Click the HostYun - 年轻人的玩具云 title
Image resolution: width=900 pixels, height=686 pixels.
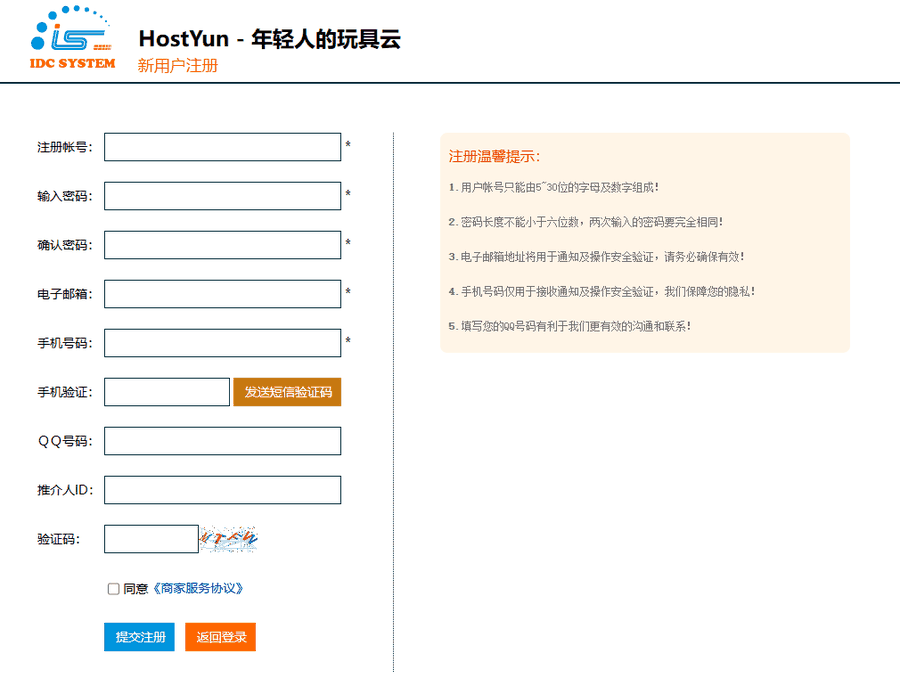pyautogui.click(x=270, y=39)
